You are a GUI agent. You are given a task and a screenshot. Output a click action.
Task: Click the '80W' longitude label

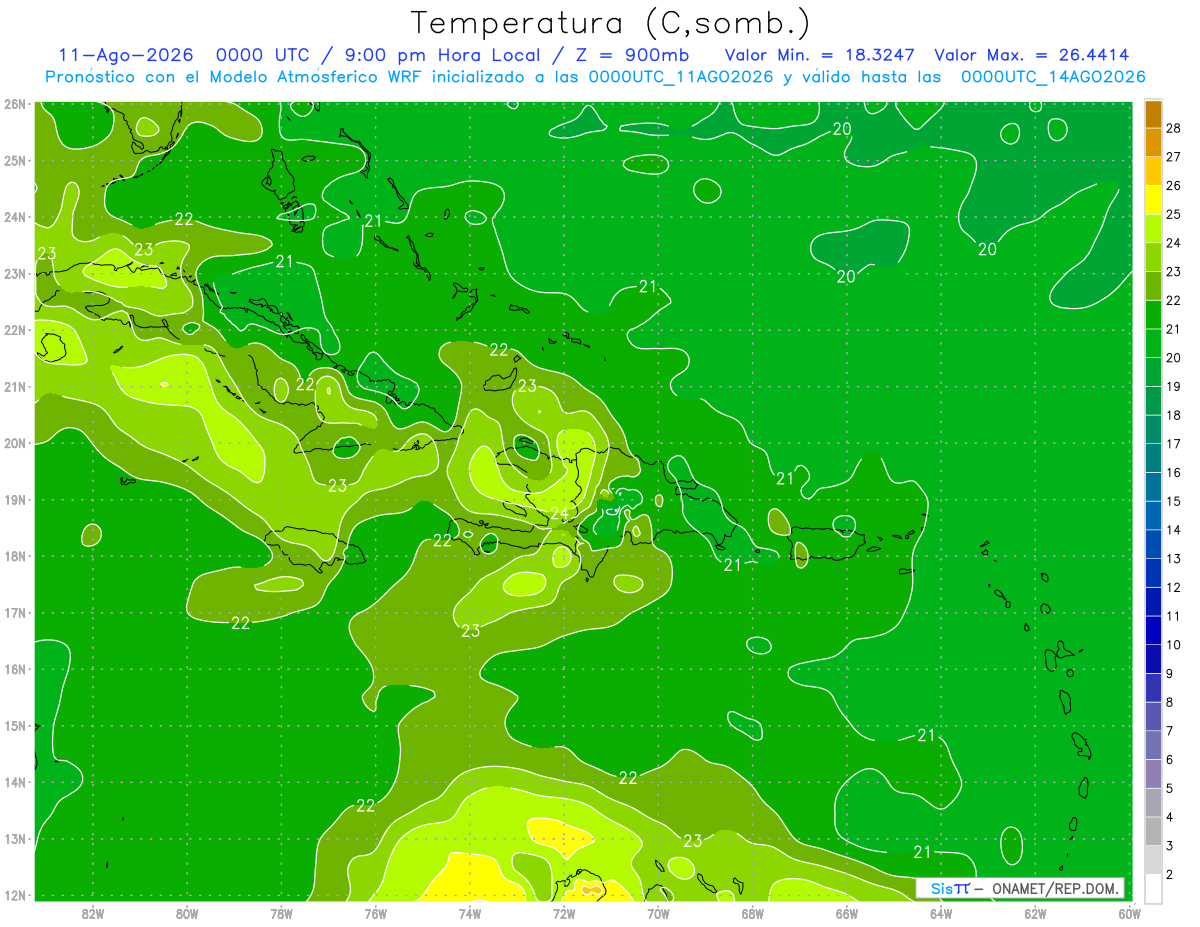[187, 912]
